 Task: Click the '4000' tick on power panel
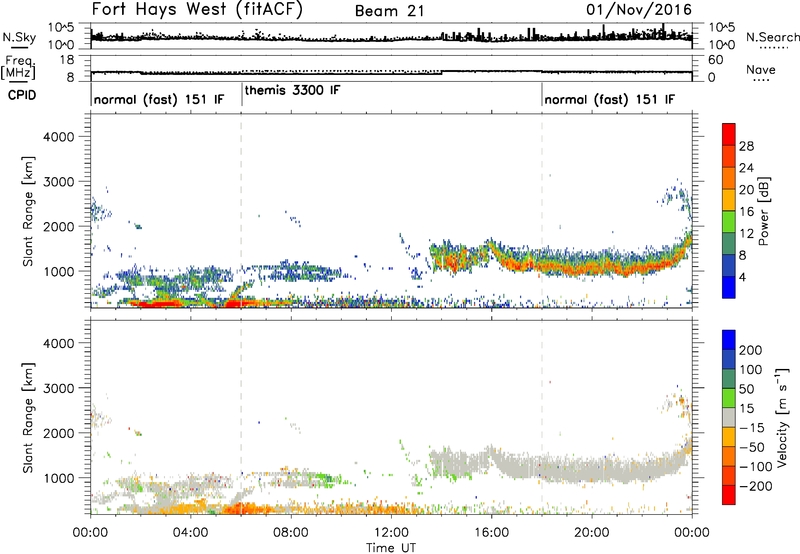[58, 137]
